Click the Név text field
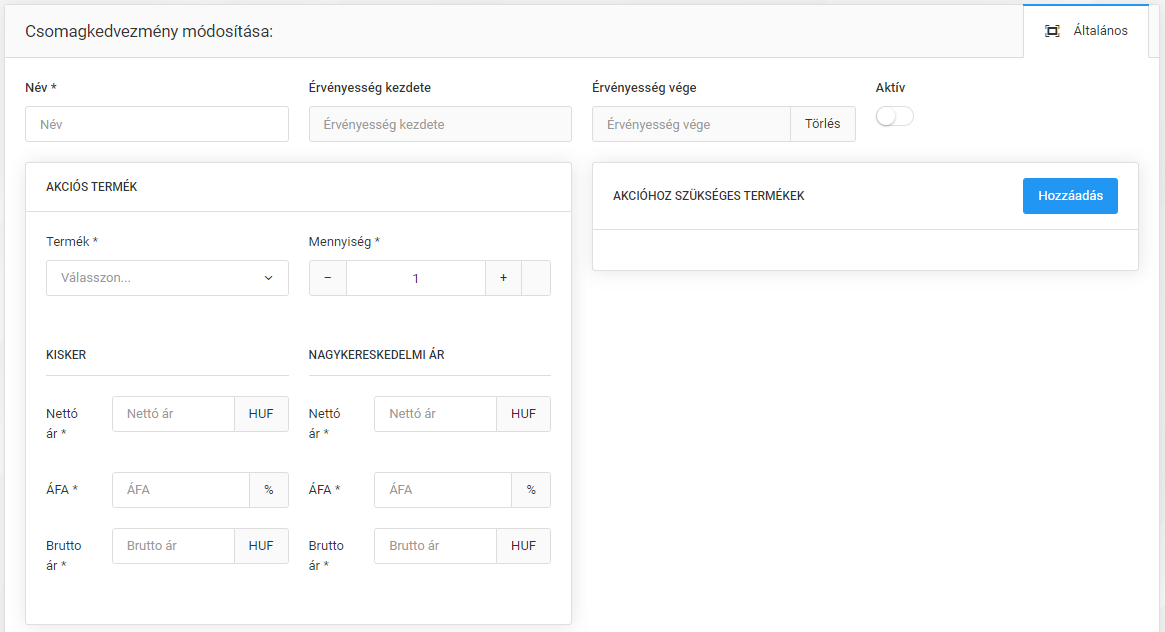1165x632 pixels. tap(157, 125)
